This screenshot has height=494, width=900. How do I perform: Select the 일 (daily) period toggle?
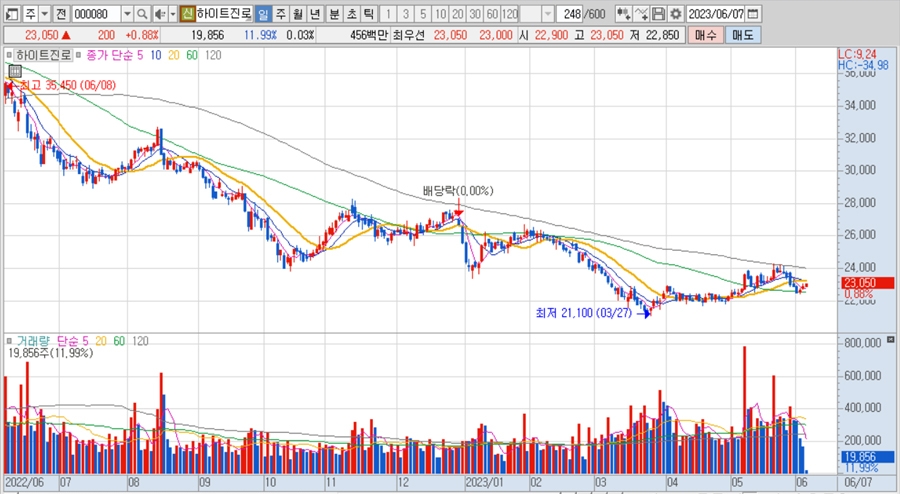click(262, 14)
